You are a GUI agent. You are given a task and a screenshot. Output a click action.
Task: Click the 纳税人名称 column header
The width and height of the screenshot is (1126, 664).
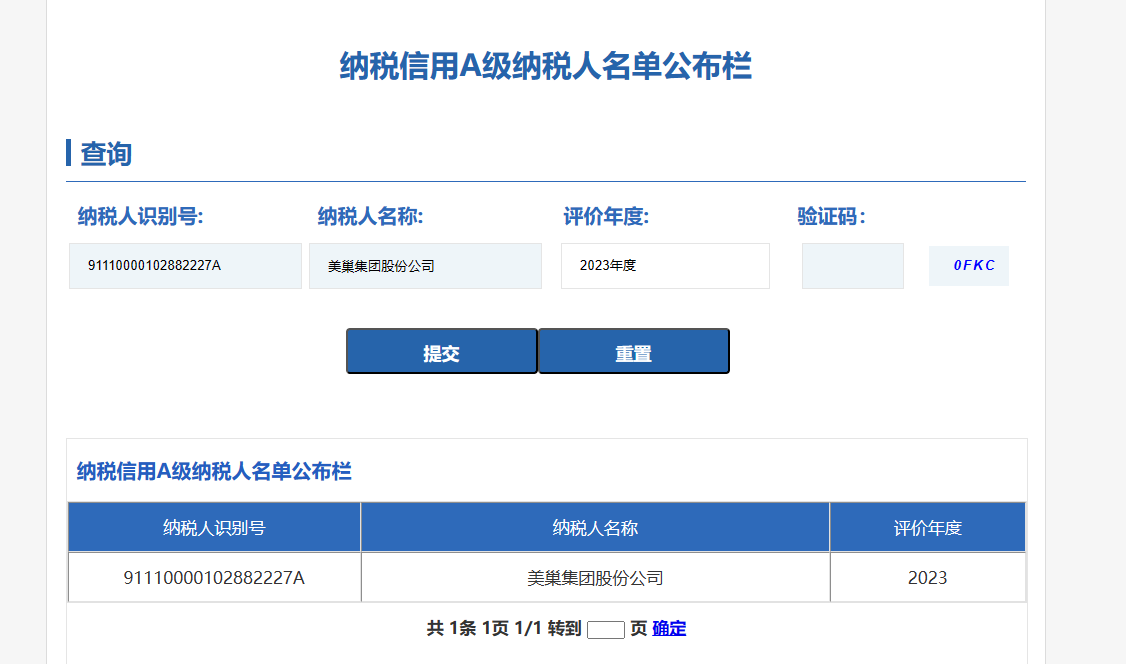coord(595,525)
